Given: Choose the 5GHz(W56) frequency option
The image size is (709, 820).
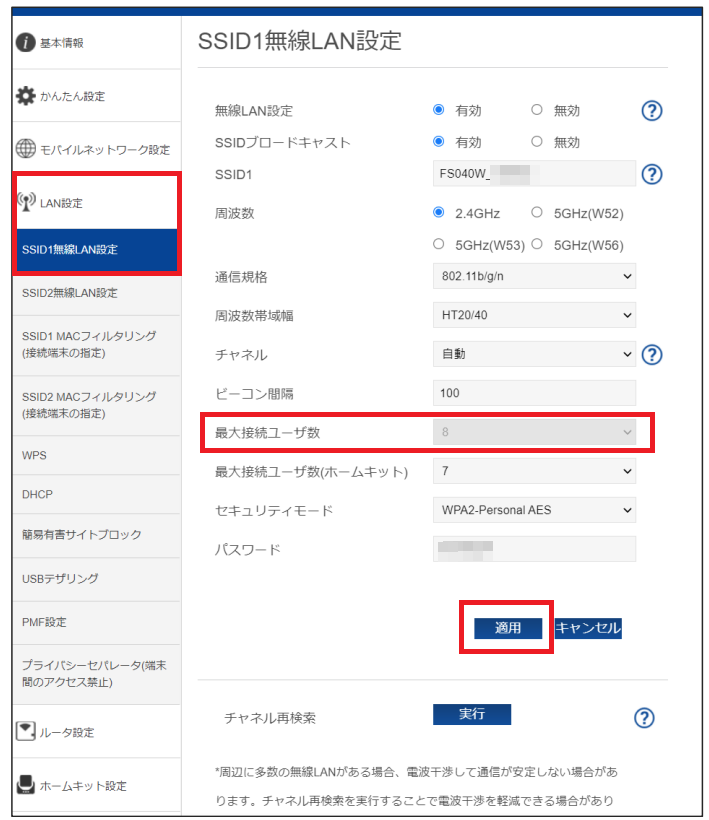Looking at the screenshot, I should pyautogui.click(x=536, y=244).
